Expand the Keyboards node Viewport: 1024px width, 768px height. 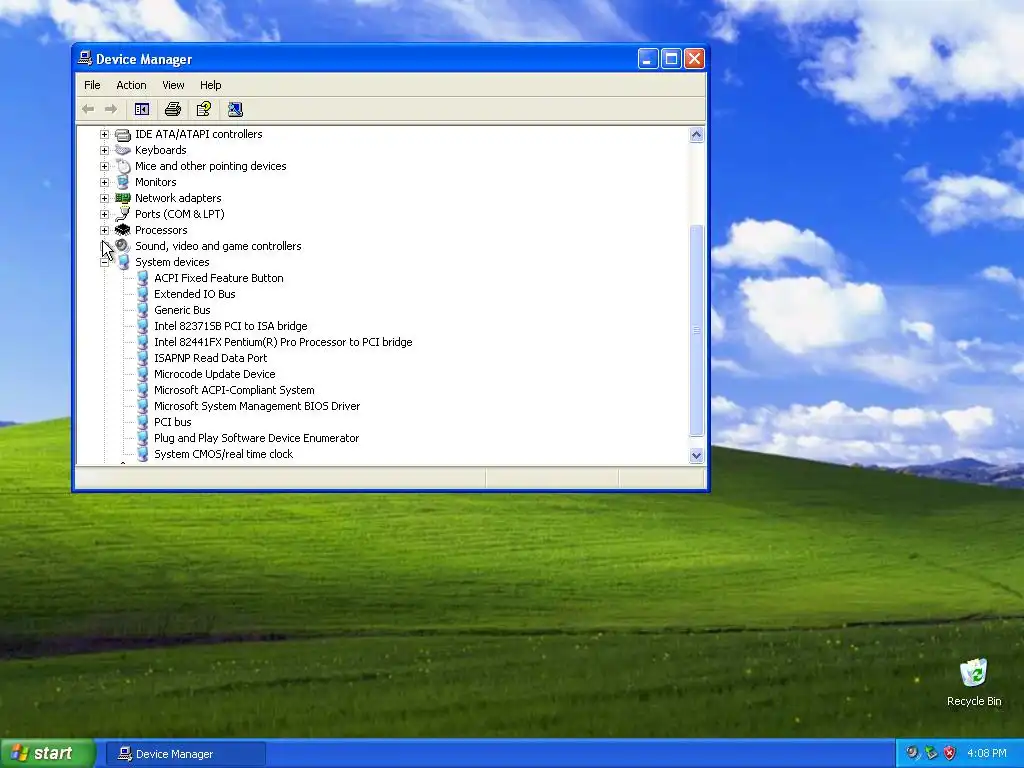tap(104, 150)
